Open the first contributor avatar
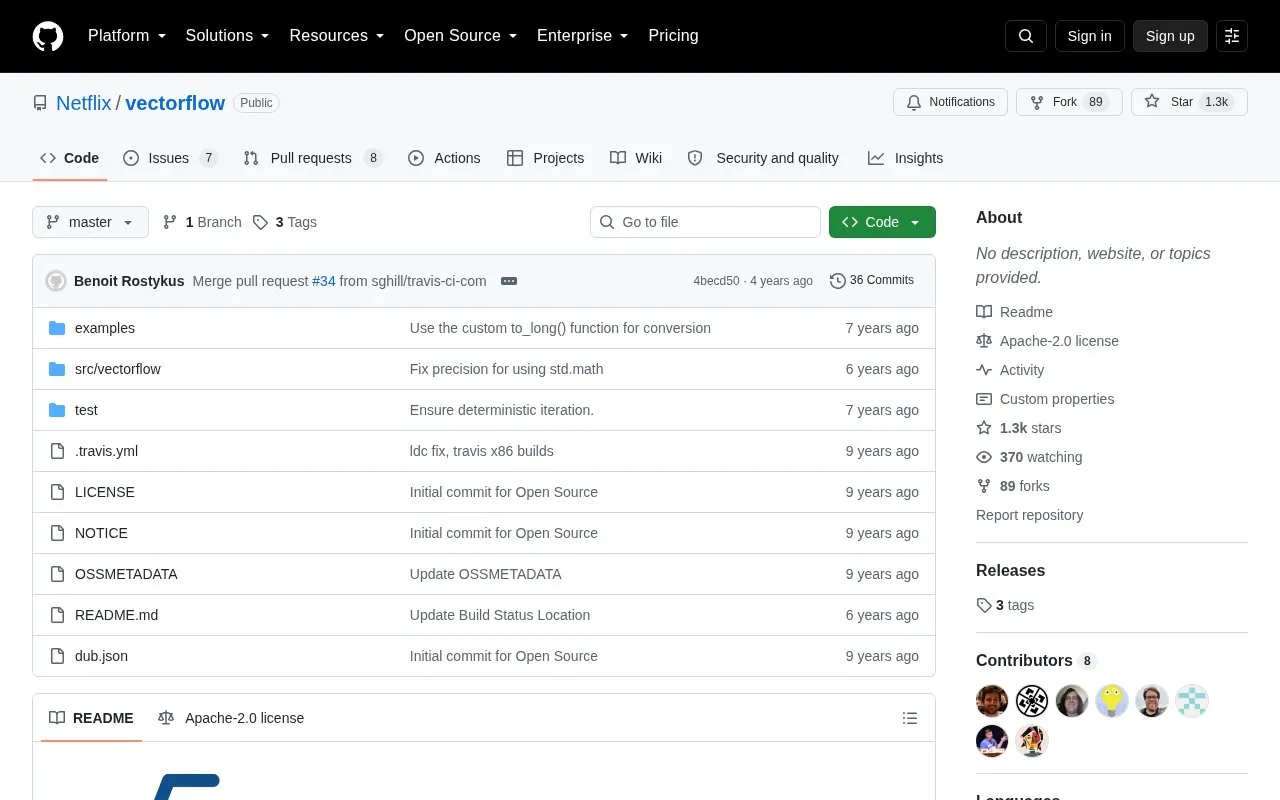The image size is (1280, 800). pos(992,701)
